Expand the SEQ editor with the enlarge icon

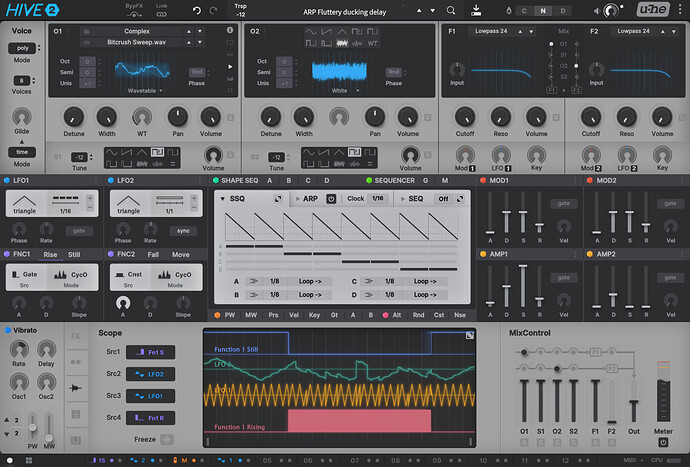(460, 199)
